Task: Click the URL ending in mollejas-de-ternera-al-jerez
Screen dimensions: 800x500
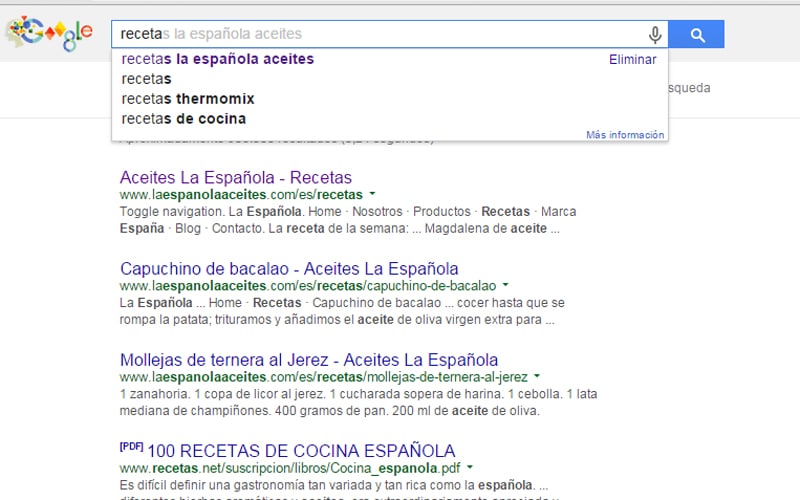Action: (x=324, y=377)
